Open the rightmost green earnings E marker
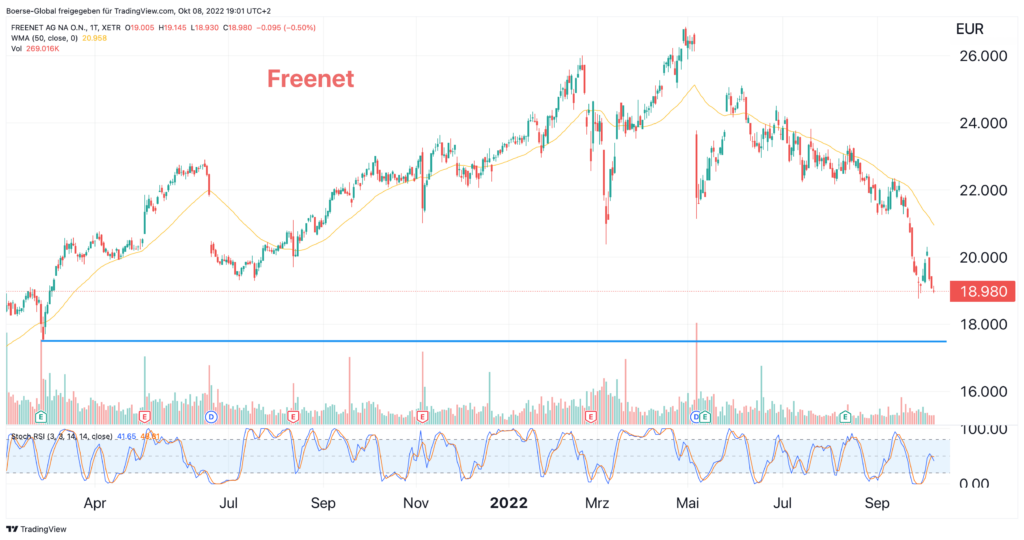The image size is (1024, 540). (845, 417)
